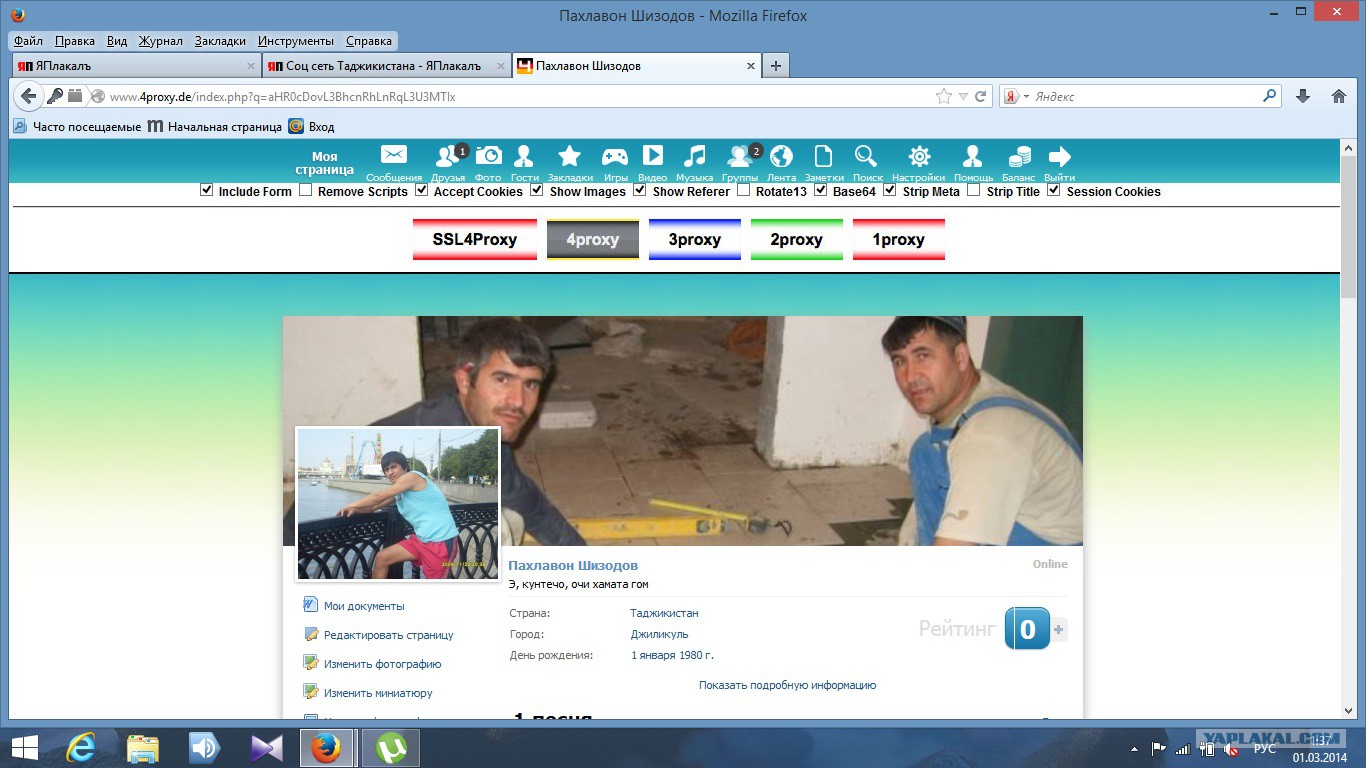Open the Фото camera icon
Viewport: 1366px width, 768px height.
(488, 156)
